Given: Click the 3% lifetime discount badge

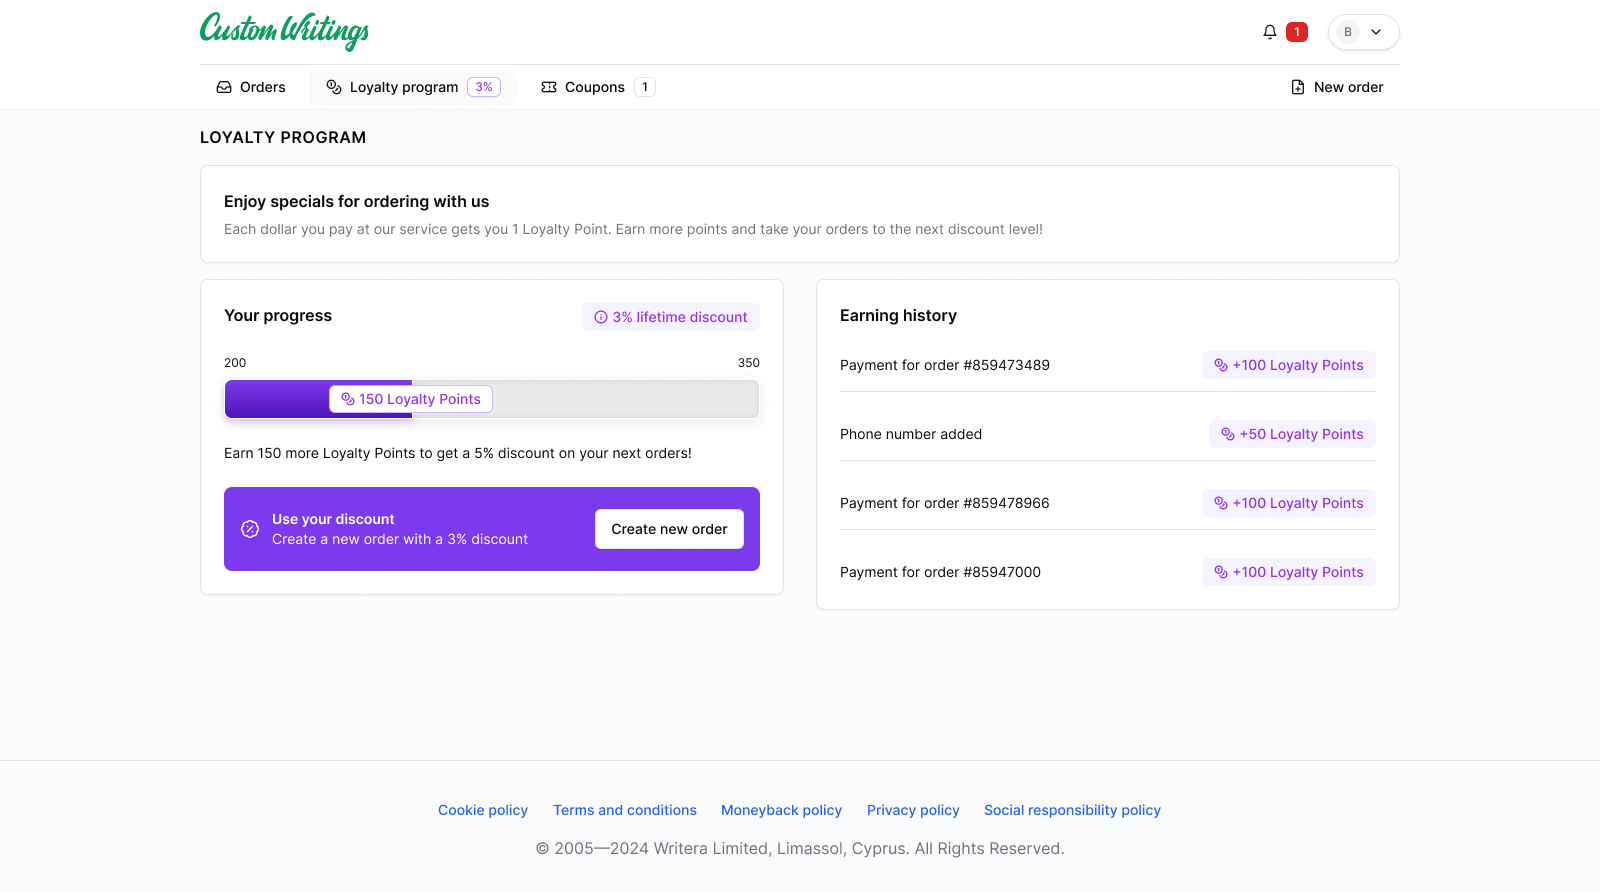Looking at the screenshot, I should pos(671,317).
